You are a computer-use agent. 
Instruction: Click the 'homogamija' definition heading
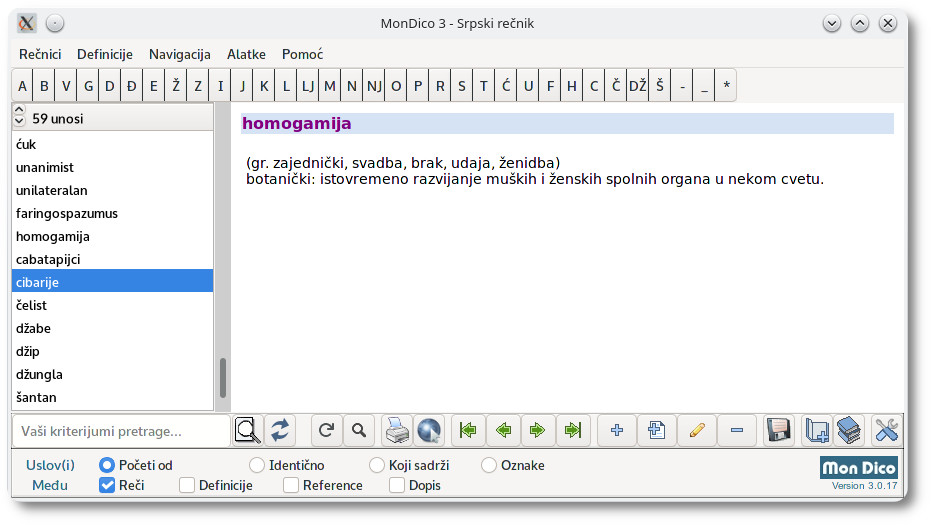(x=297, y=124)
